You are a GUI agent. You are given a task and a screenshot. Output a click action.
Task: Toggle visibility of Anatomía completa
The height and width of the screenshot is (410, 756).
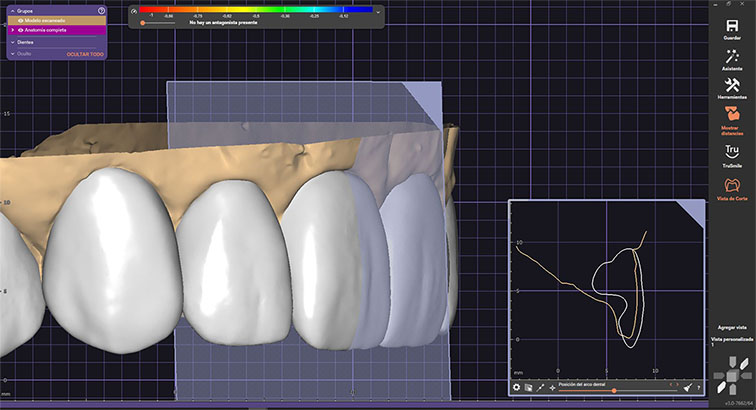(x=20, y=31)
